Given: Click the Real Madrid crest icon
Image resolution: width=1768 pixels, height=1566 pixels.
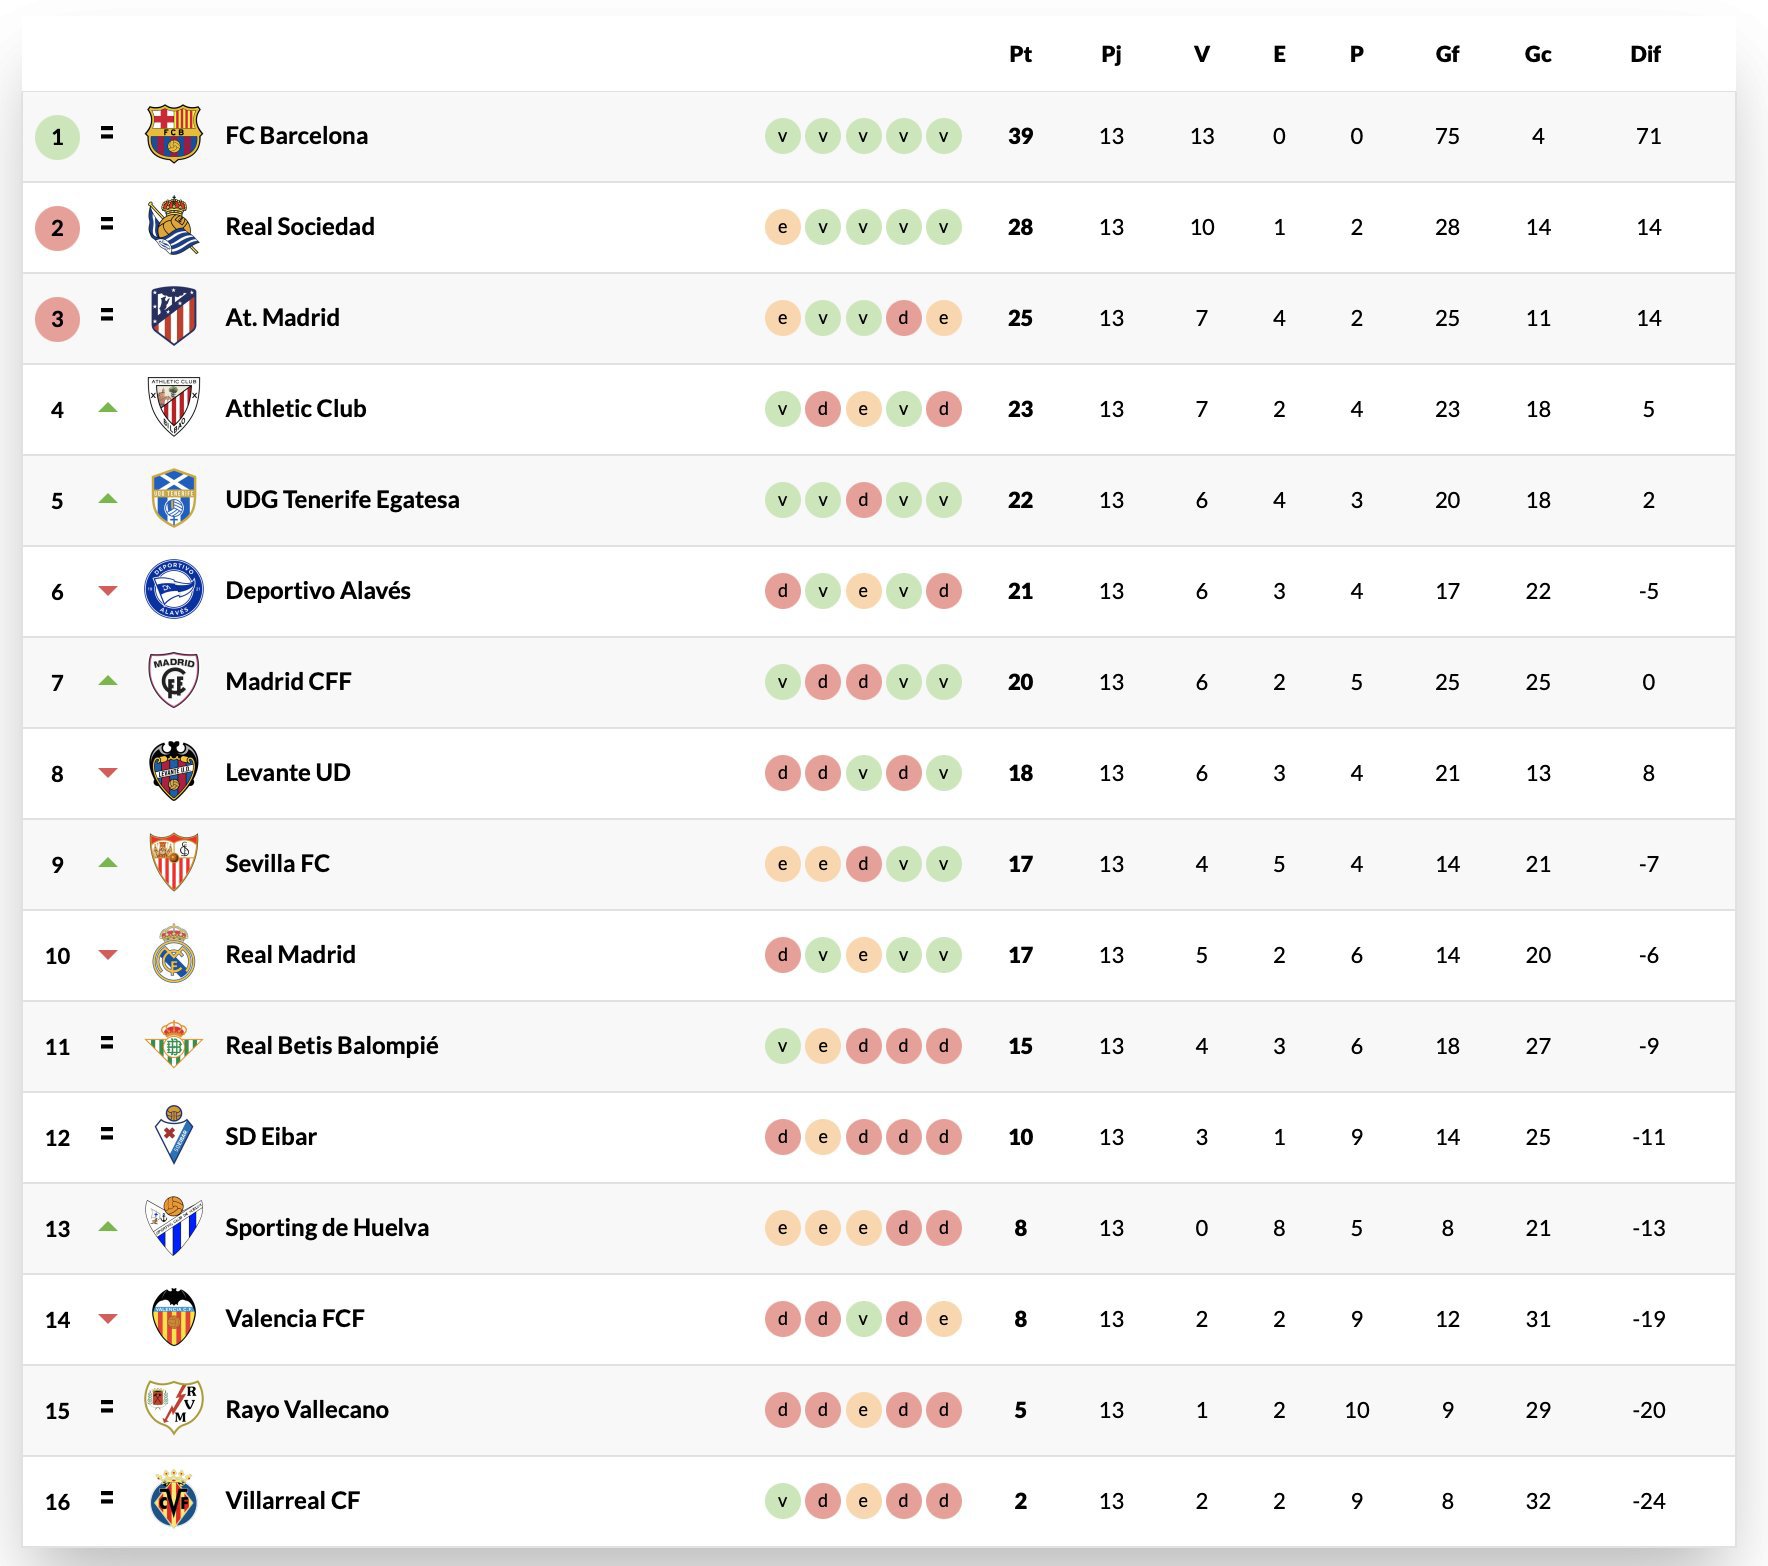Looking at the screenshot, I should 174,953.
